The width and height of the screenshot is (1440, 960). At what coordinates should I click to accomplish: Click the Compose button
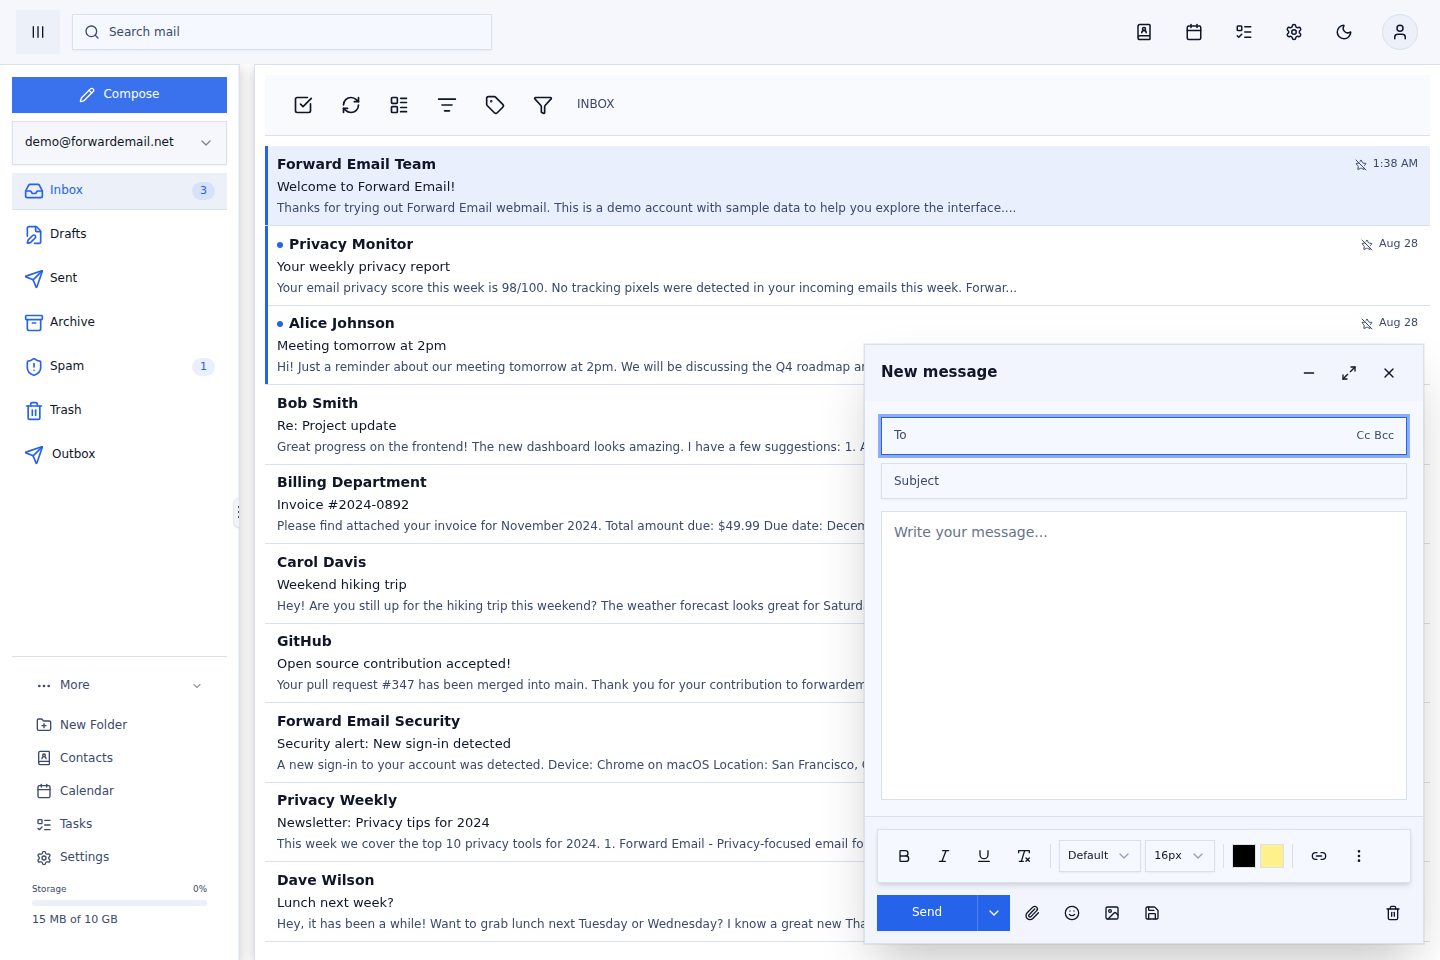119,94
